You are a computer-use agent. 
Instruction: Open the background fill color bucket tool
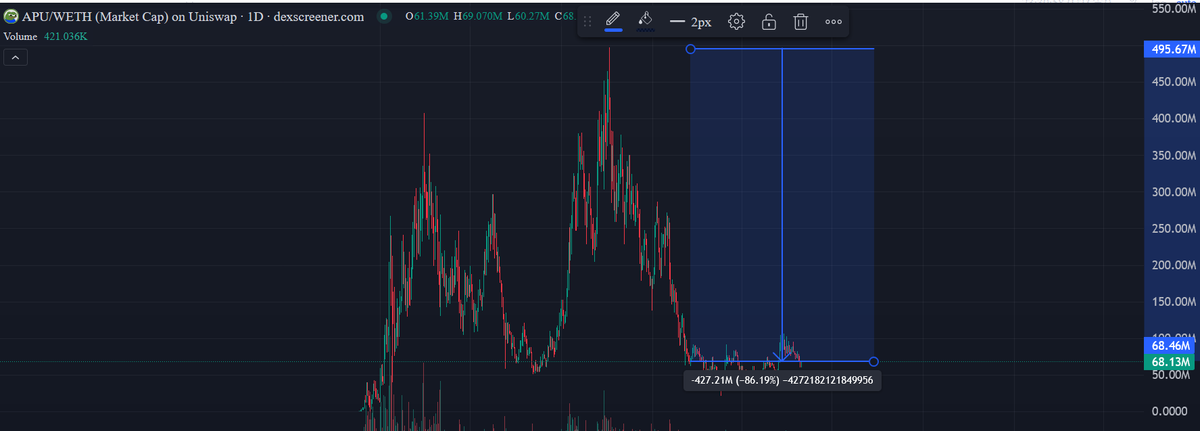coord(646,21)
